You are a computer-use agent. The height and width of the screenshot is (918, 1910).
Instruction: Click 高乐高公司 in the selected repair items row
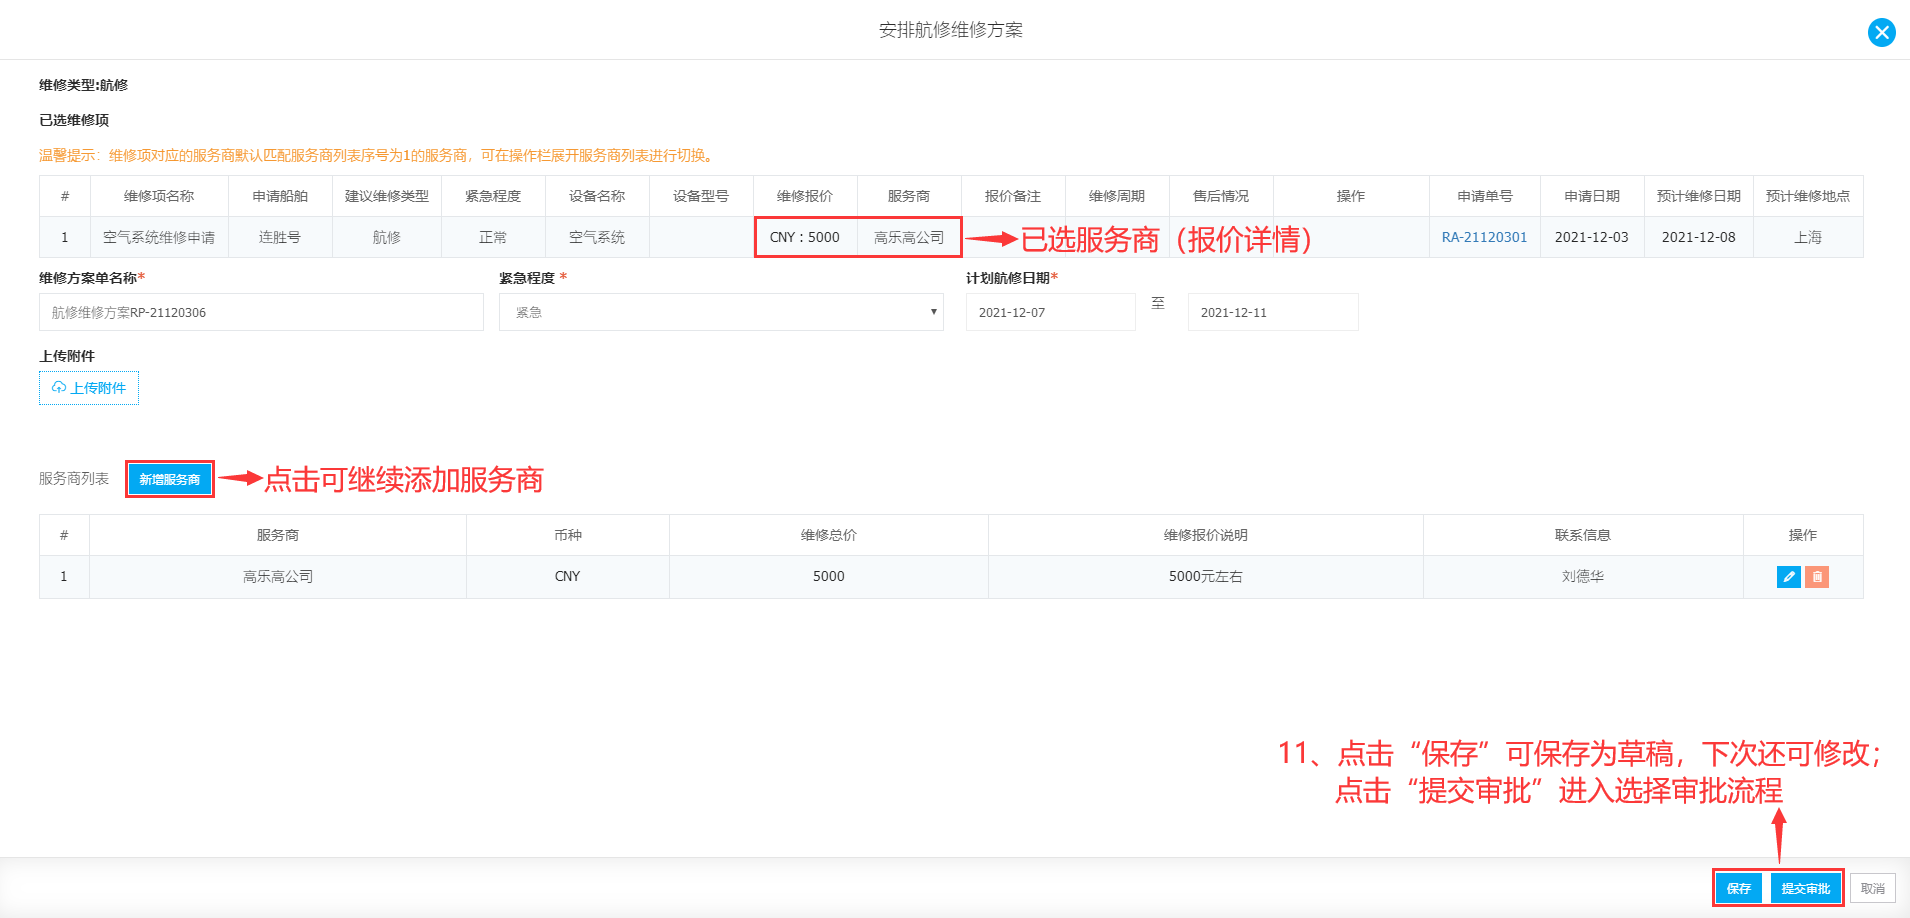(909, 237)
